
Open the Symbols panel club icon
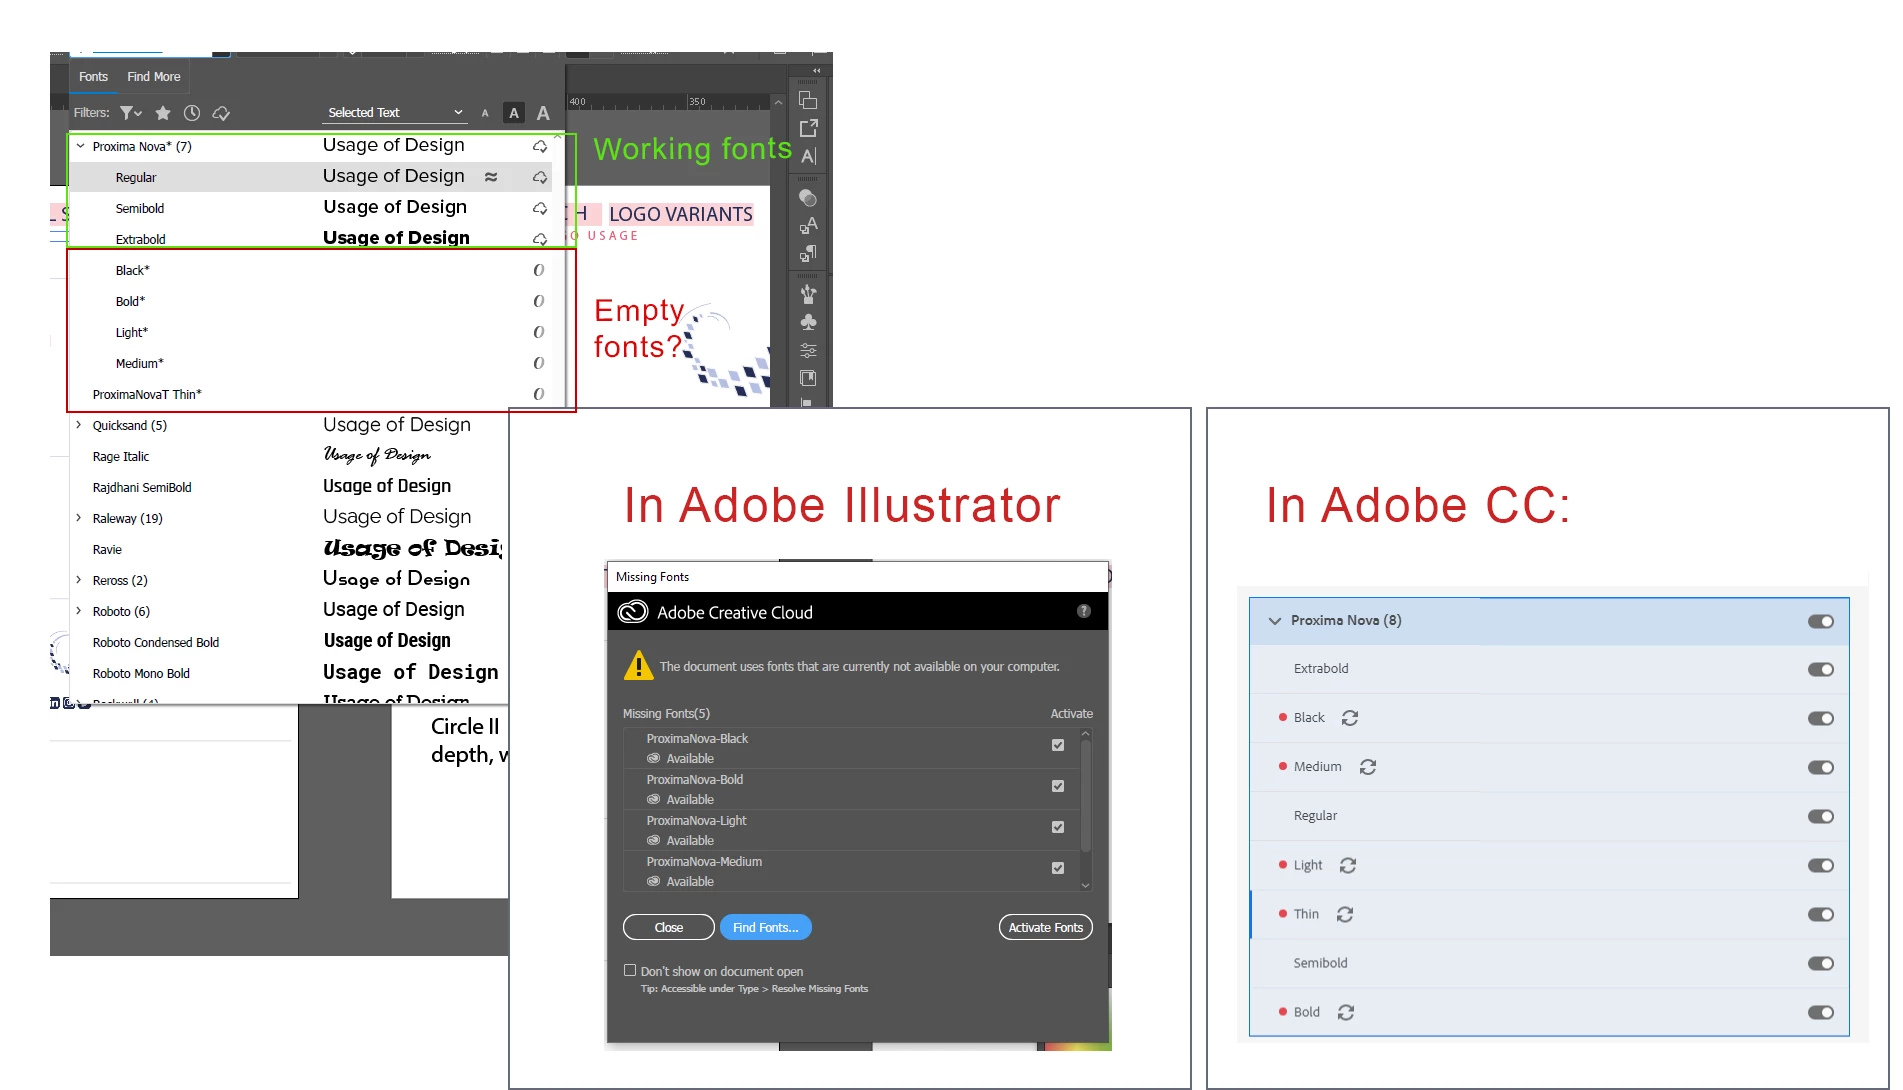click(808, 322)
